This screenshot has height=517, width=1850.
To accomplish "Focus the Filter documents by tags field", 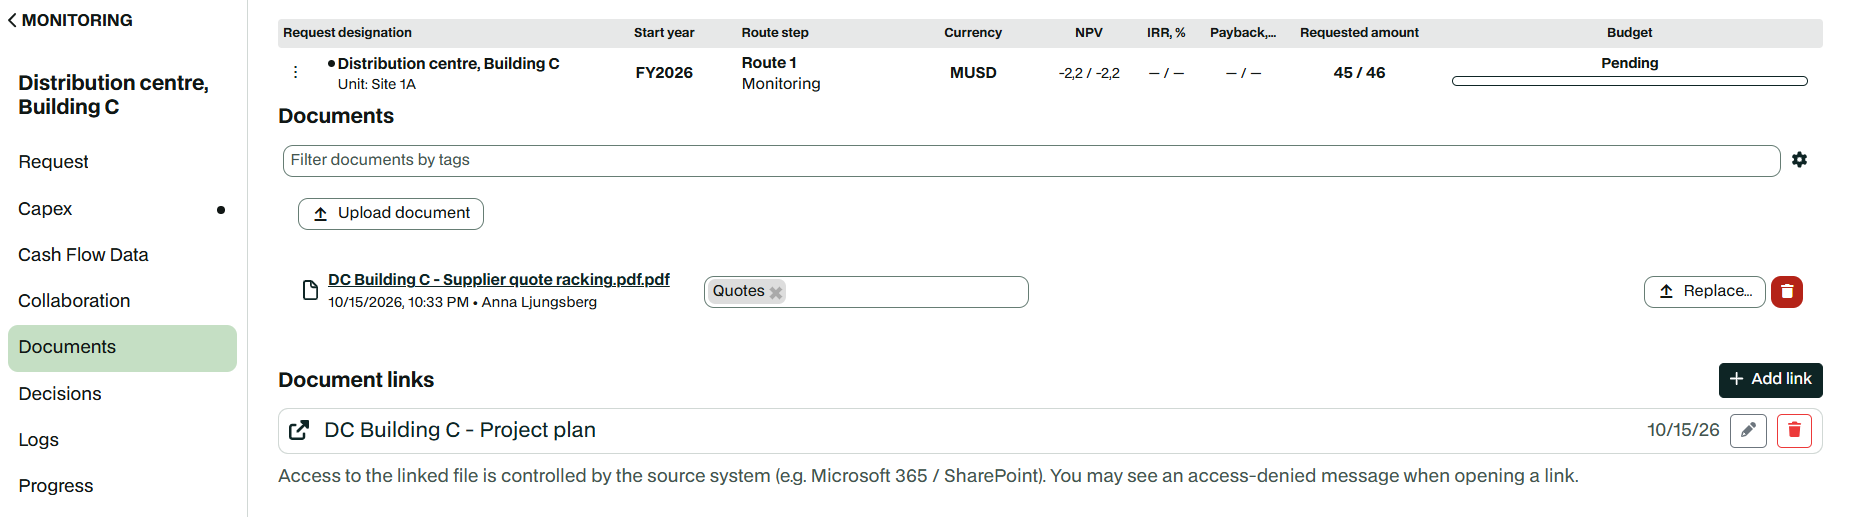I will point(1031,161).
